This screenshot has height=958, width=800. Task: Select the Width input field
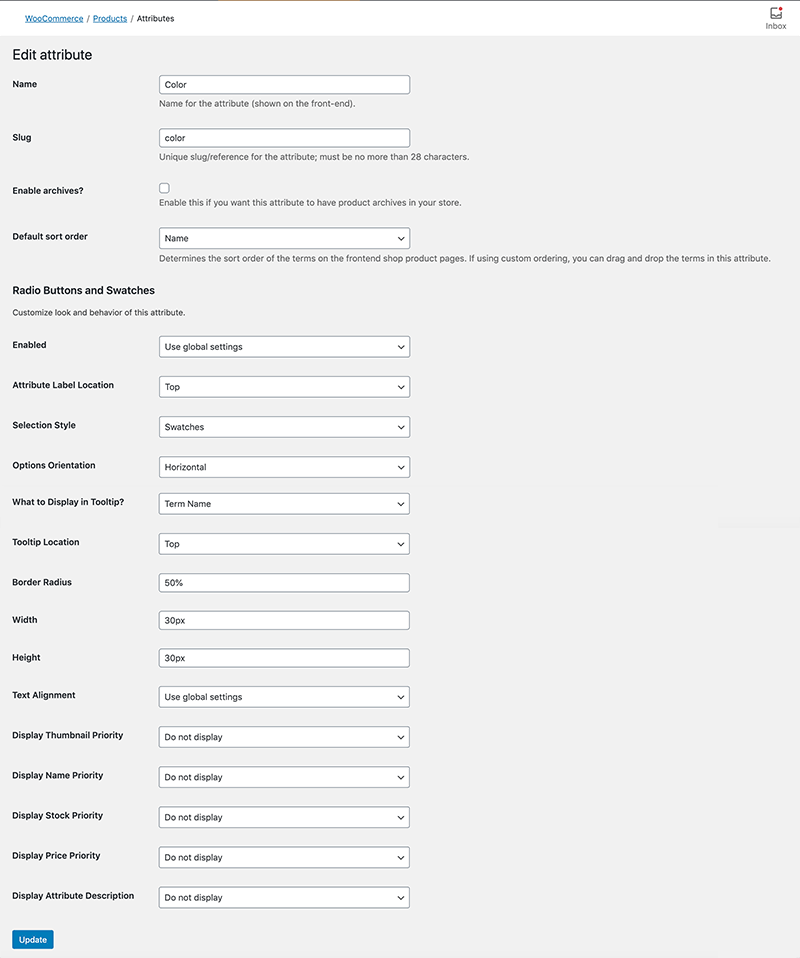[x=284, y=620]
